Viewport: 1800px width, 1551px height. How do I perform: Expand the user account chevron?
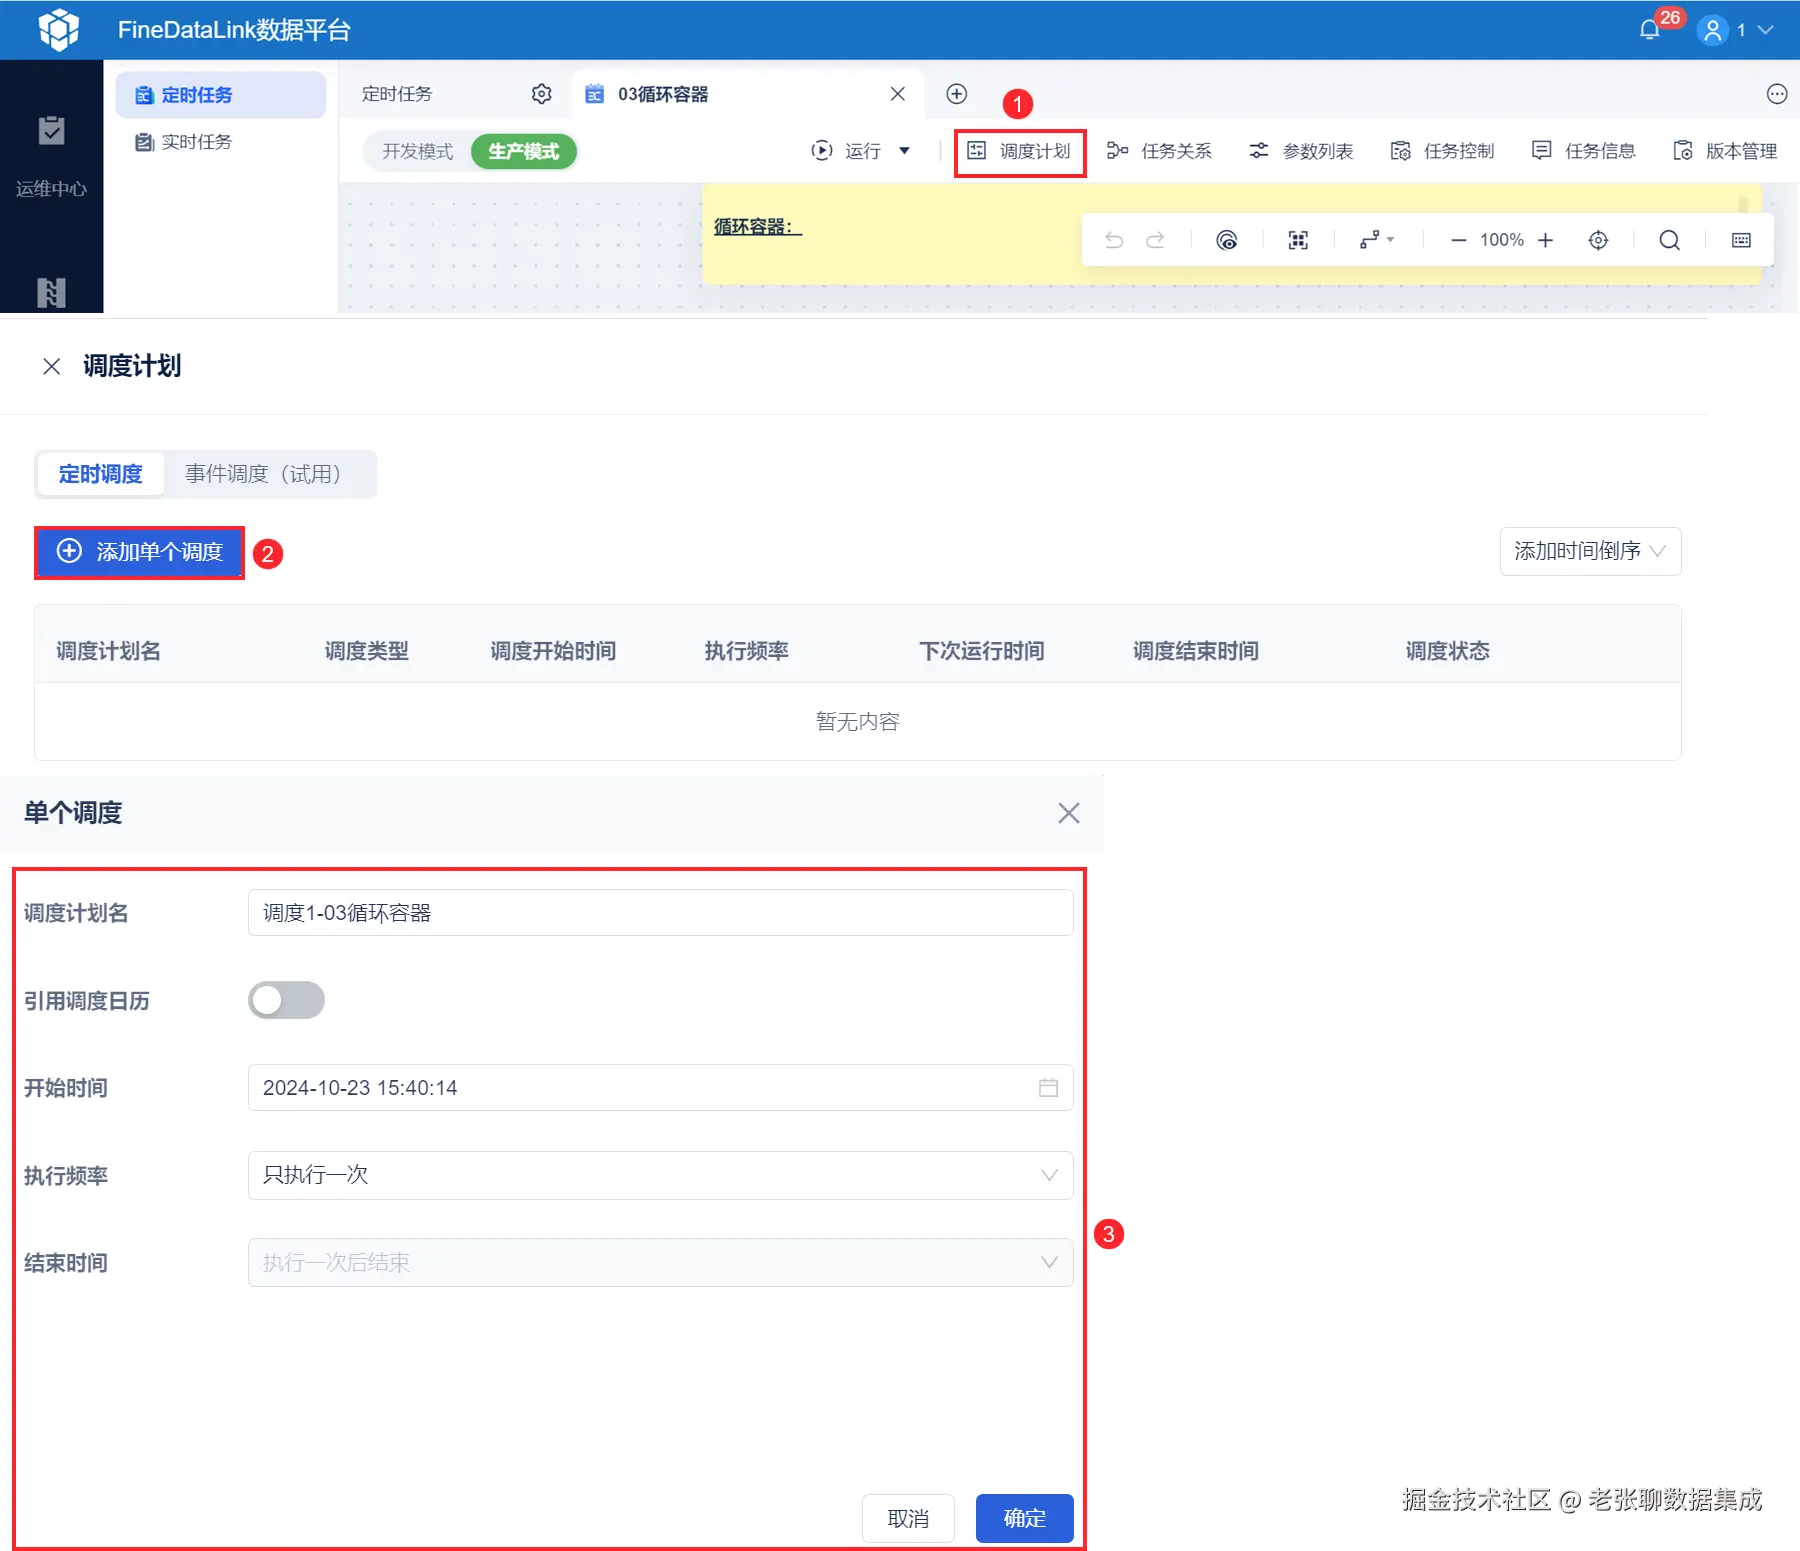coord(1766,30)
